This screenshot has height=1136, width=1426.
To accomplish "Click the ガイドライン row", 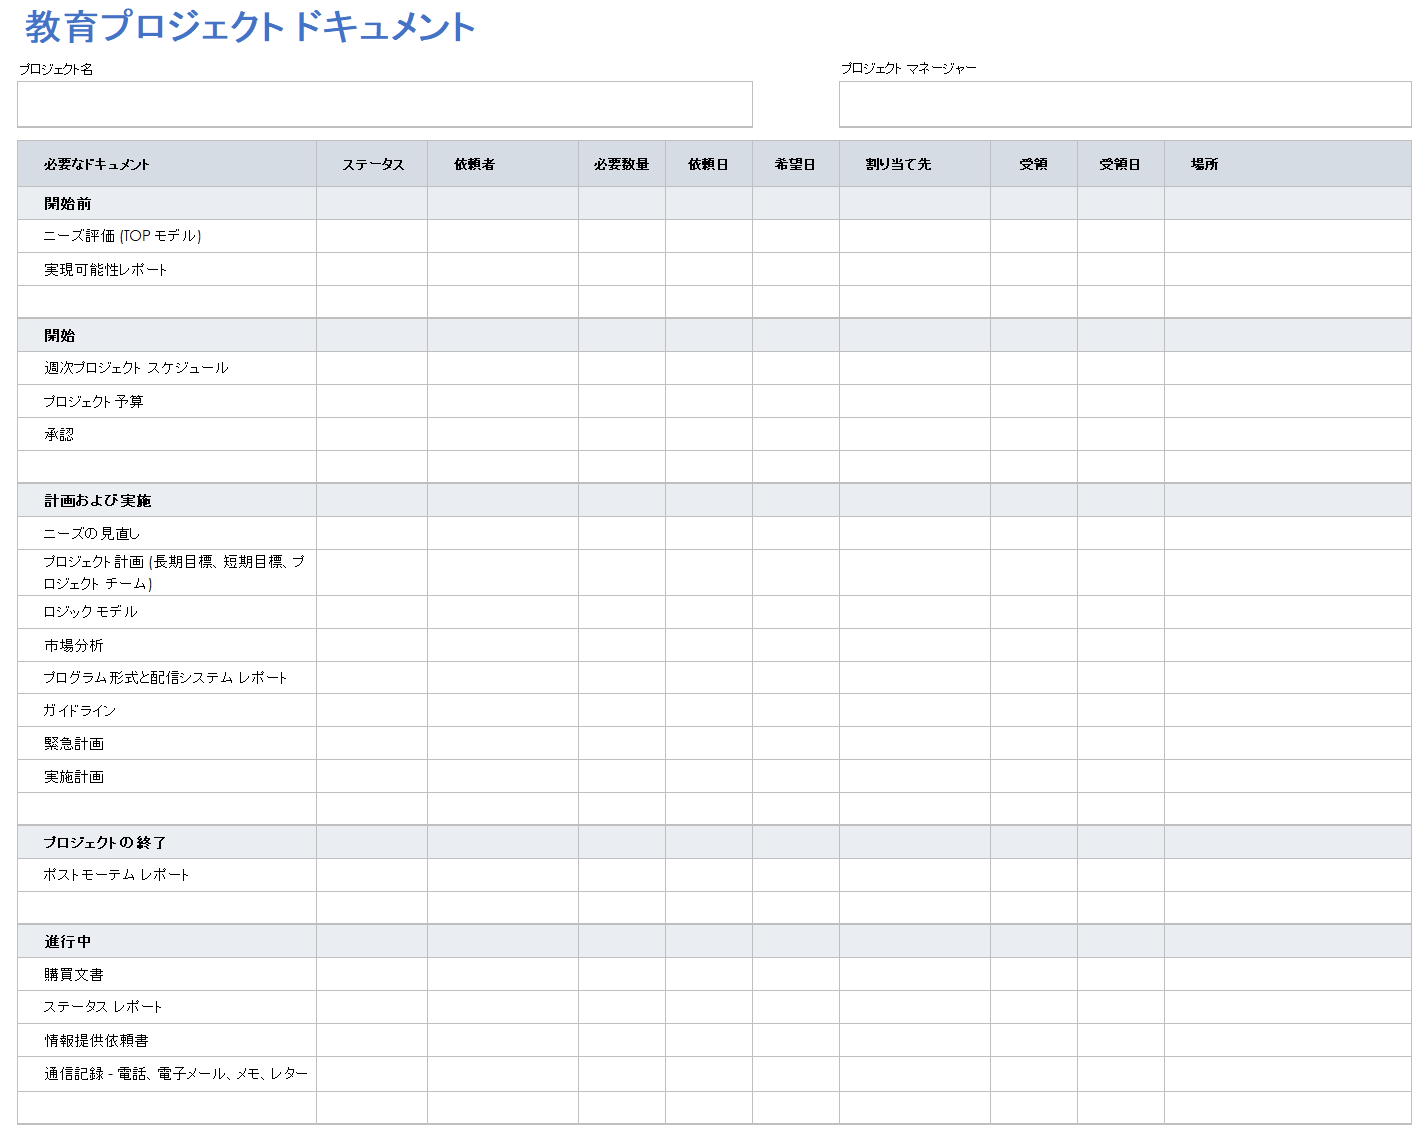I will 714,710.
